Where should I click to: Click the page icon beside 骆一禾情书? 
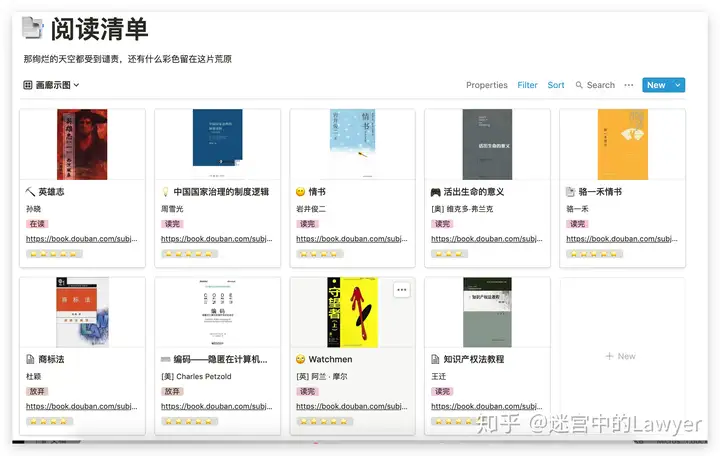click(x=570, y=191)
